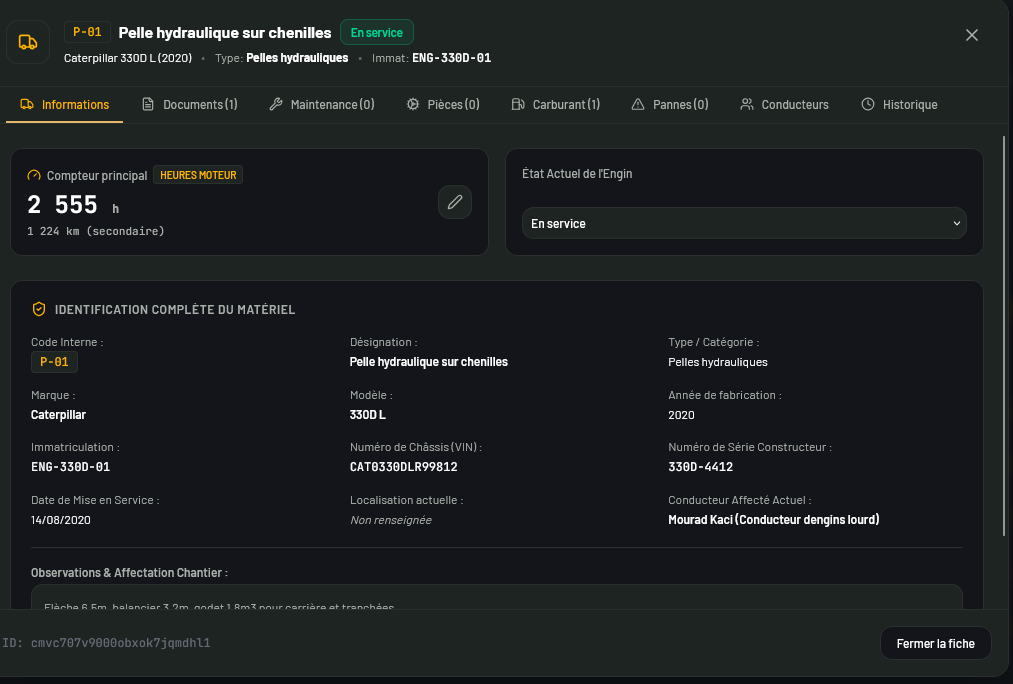Screen dimensions: 1013x684
Task: Click the truck icon on Informations tab
Action: tap(26, 105)
